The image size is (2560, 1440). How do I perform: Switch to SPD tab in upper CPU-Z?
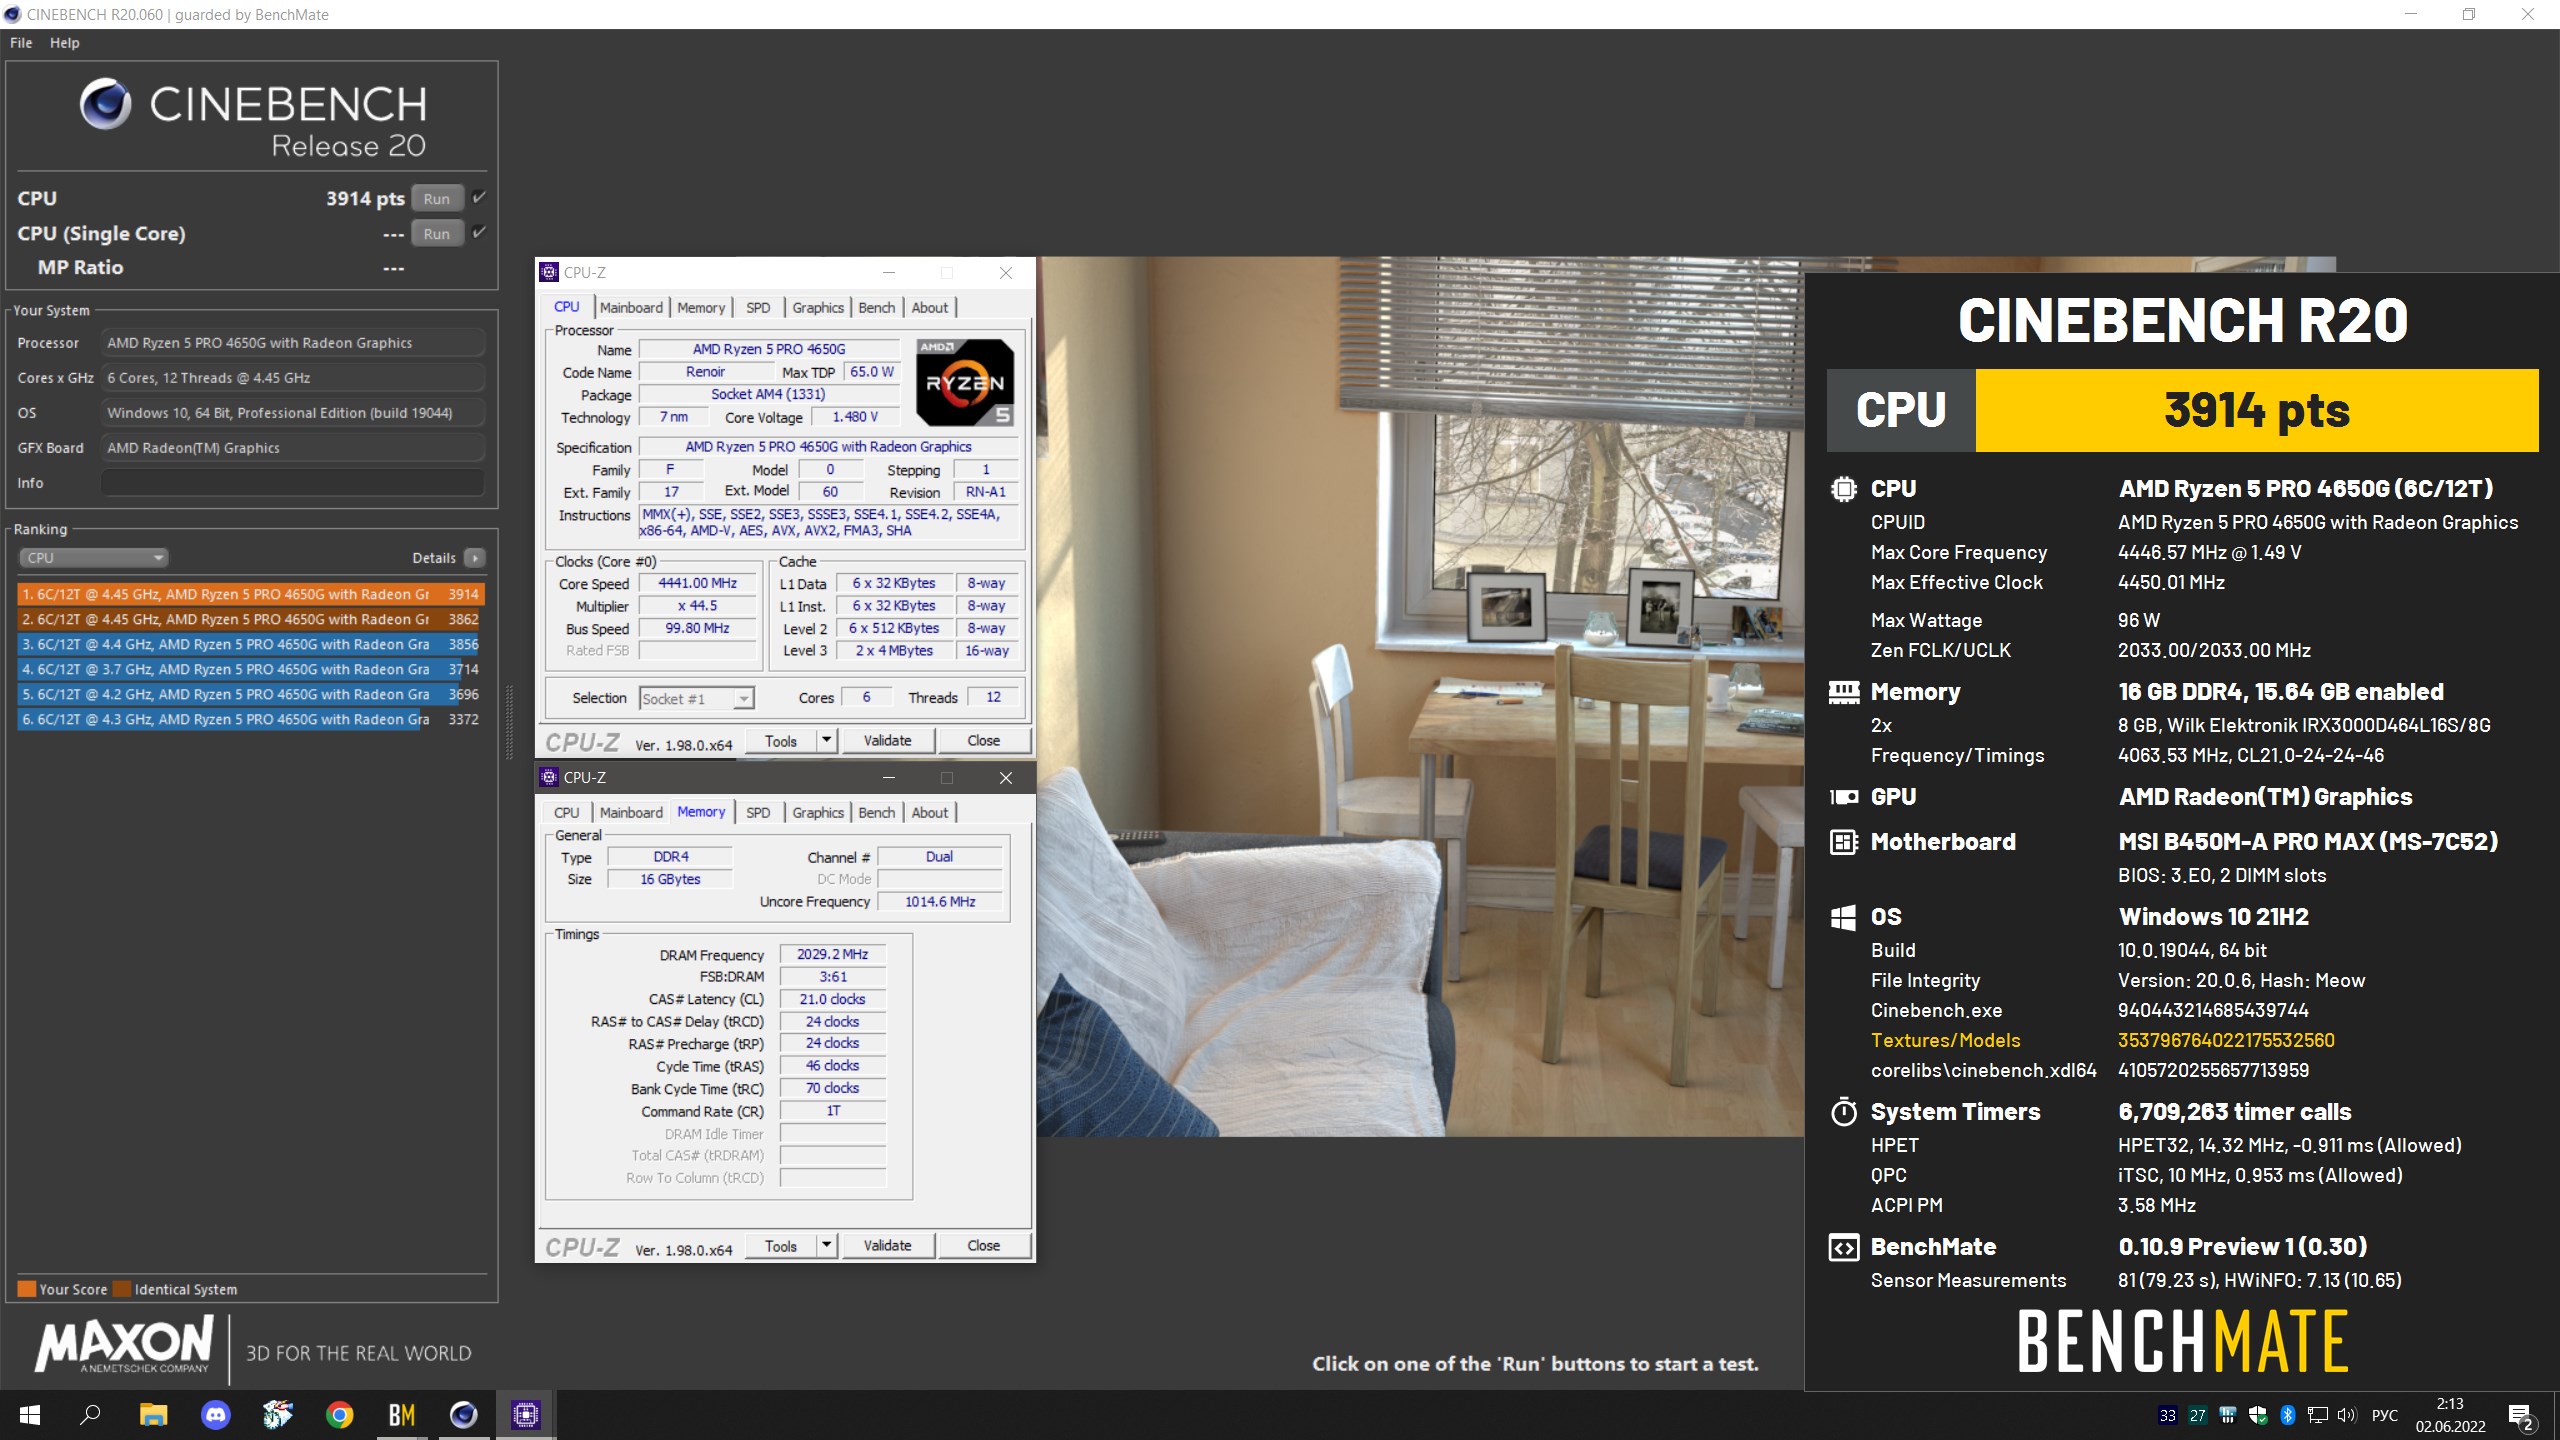point(758,307)
